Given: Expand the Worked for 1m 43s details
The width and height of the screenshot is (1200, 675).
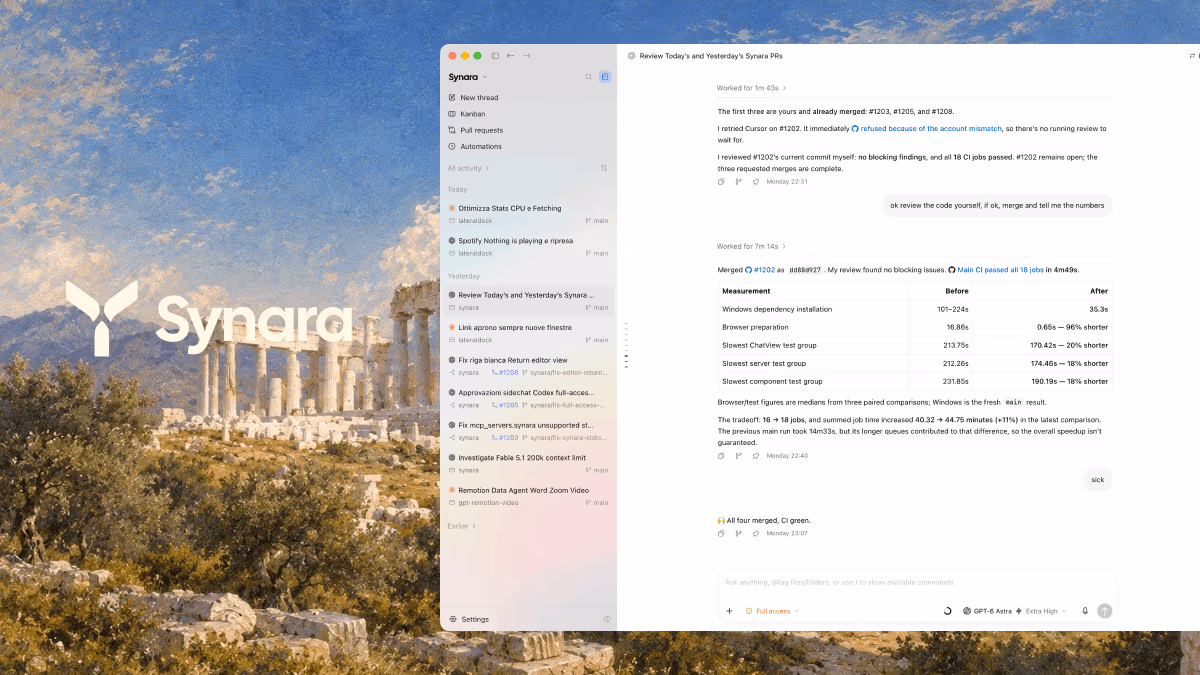Looking at the screenshot, I should pyautogui.click(x=751, y=88).
